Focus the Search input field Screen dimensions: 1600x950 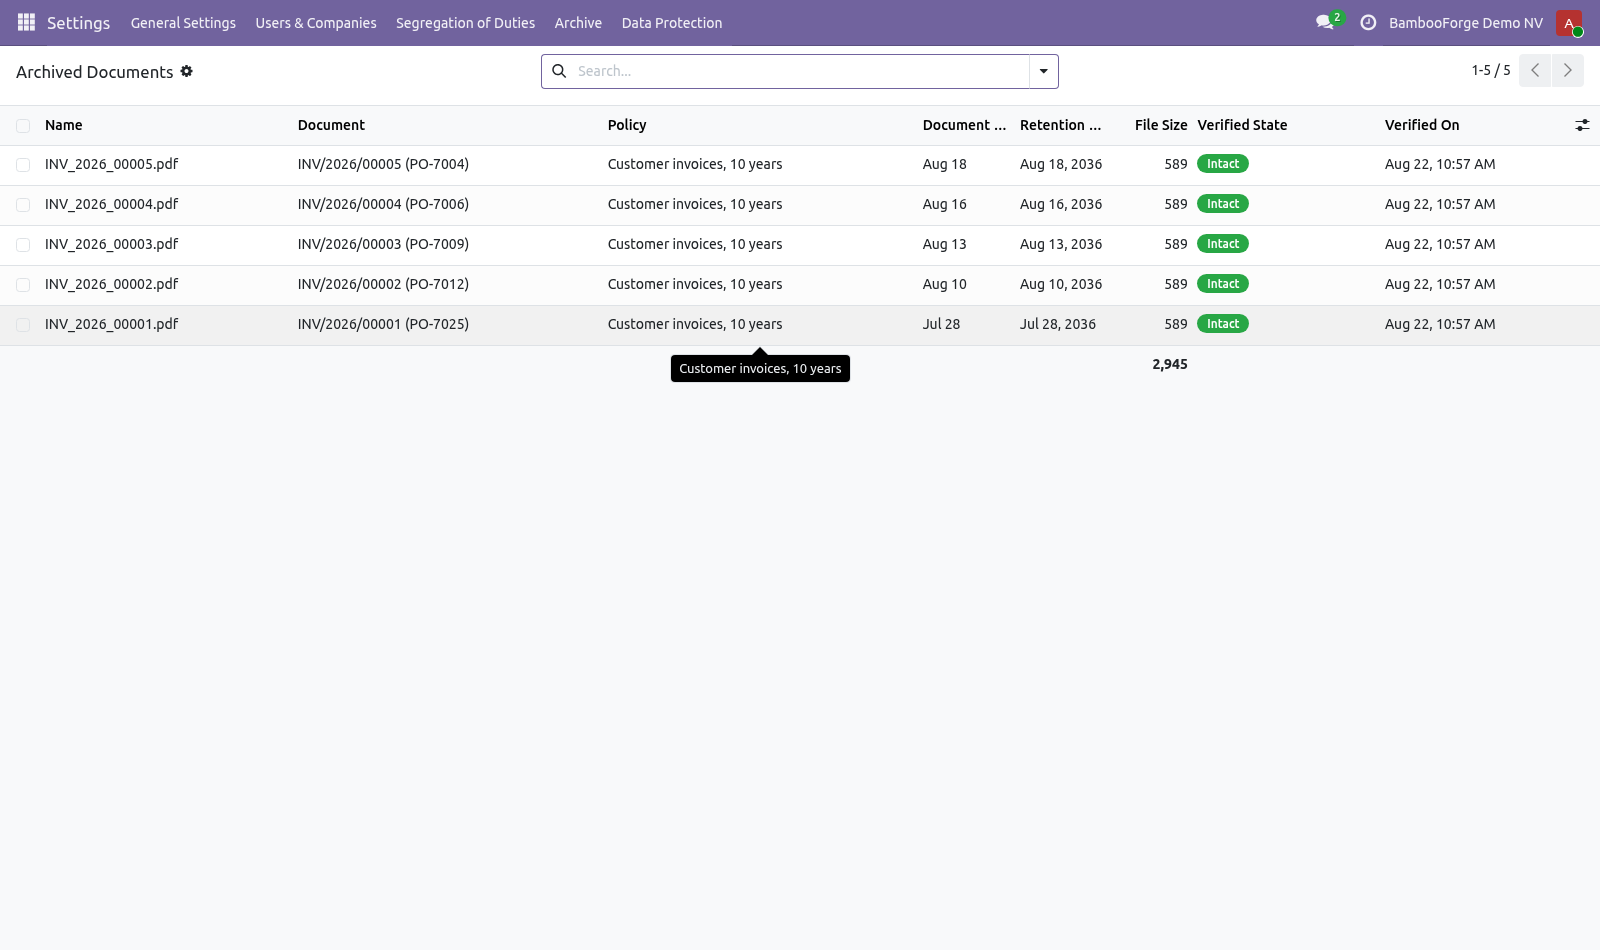pos(800,71)
